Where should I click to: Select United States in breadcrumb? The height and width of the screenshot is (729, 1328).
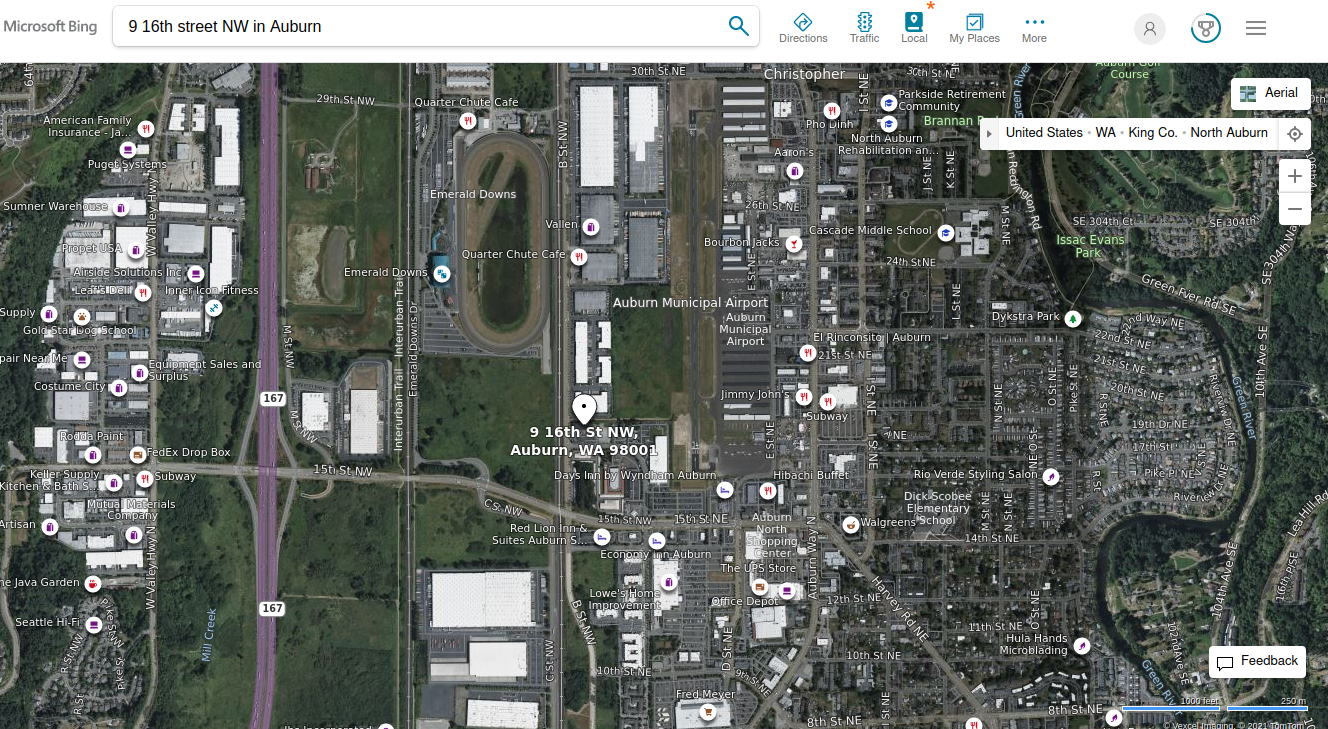1044,132
